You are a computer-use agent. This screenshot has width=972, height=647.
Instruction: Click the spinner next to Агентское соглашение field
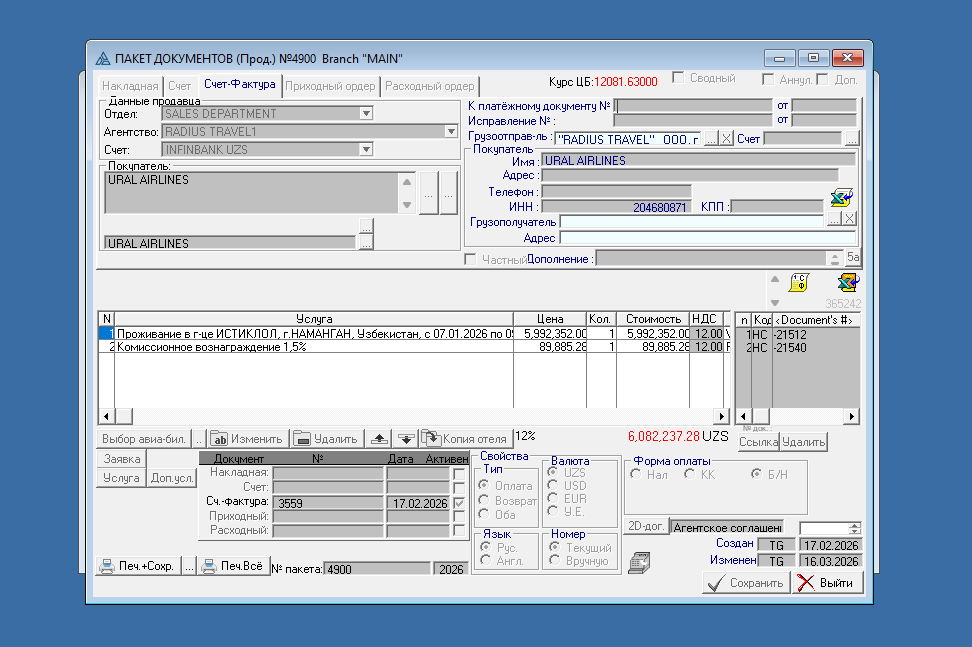pyautogui.click(x=855, y=528)
